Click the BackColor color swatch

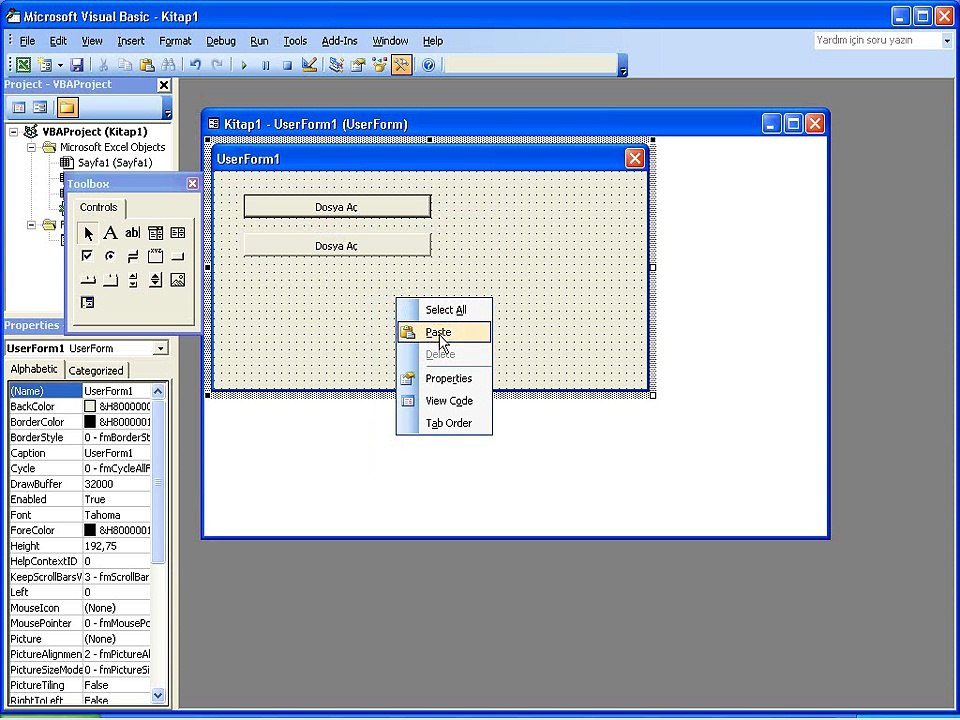click(90, 407)
